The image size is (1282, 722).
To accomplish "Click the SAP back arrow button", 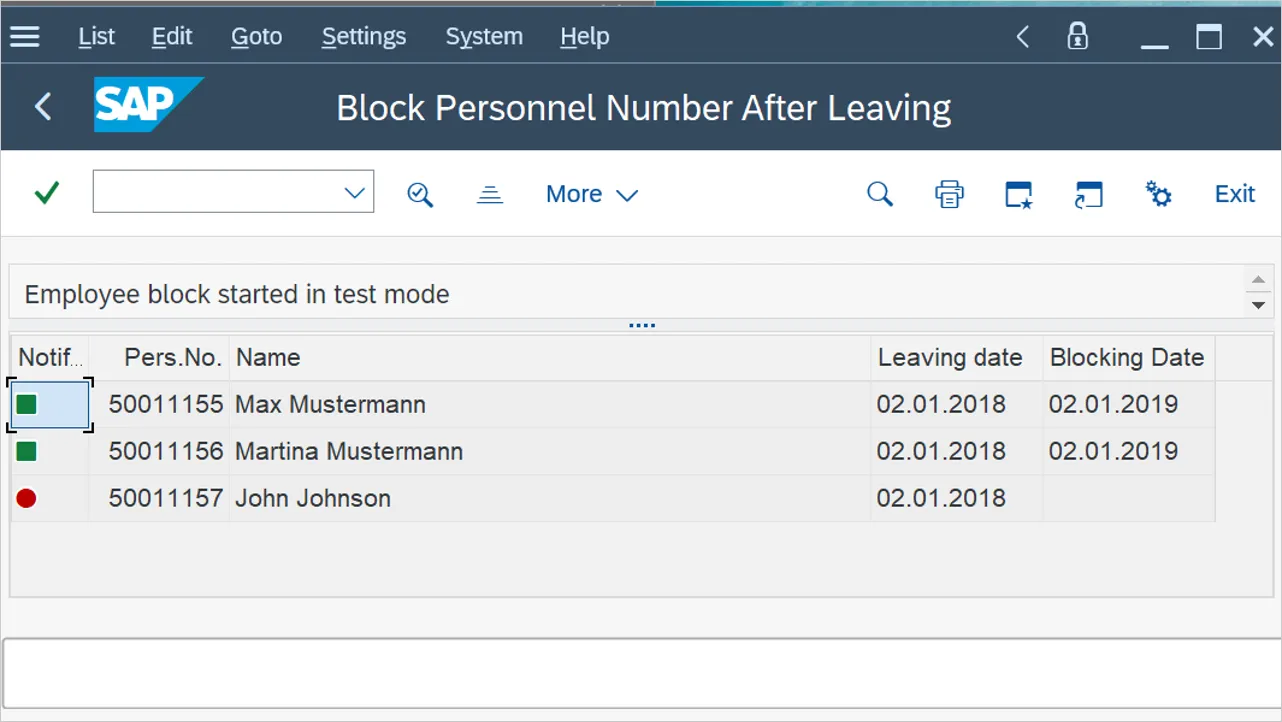I will coord(43,106).
